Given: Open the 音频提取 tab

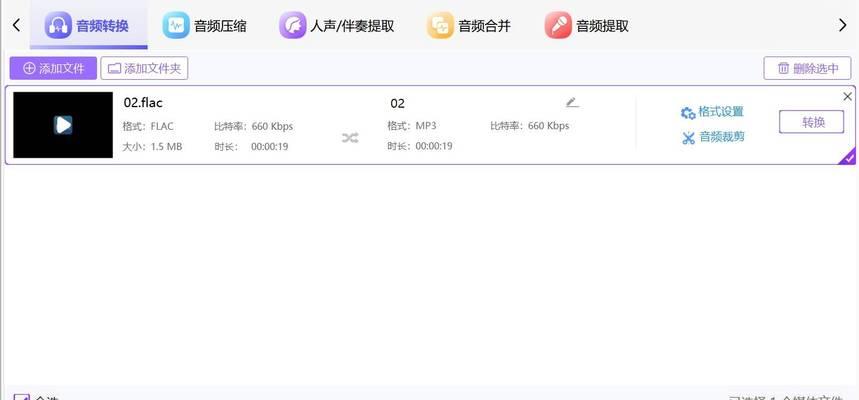Looking at the screenshot, I should (x=587, y=26).
